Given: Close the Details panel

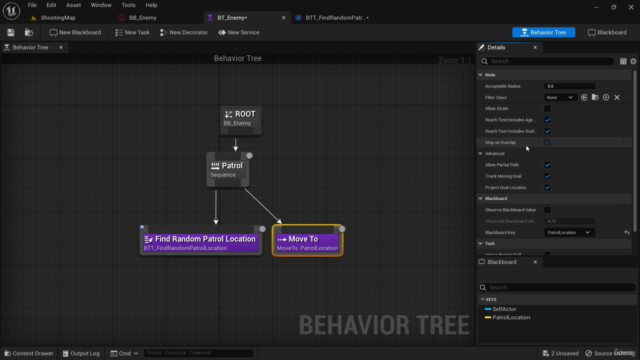Looking at the screenshot, I should pos(535,48).
